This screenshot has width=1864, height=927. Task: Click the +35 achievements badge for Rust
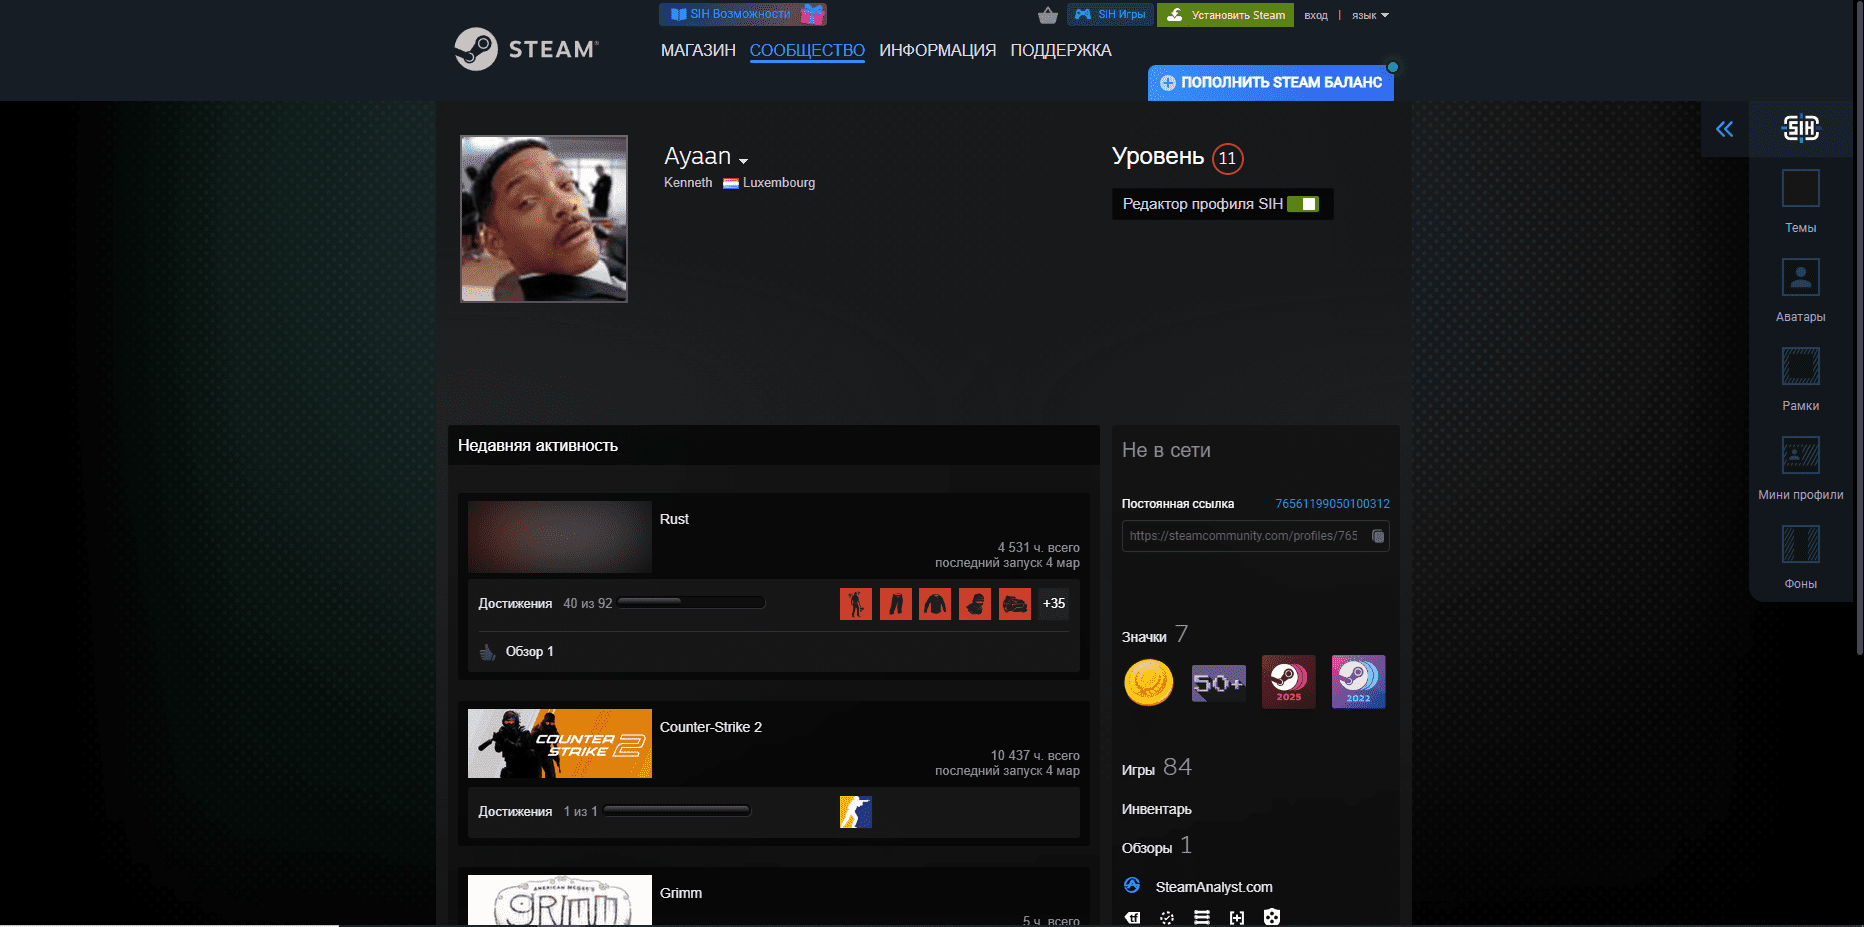pyautogui.click(x=1053, y=603)
